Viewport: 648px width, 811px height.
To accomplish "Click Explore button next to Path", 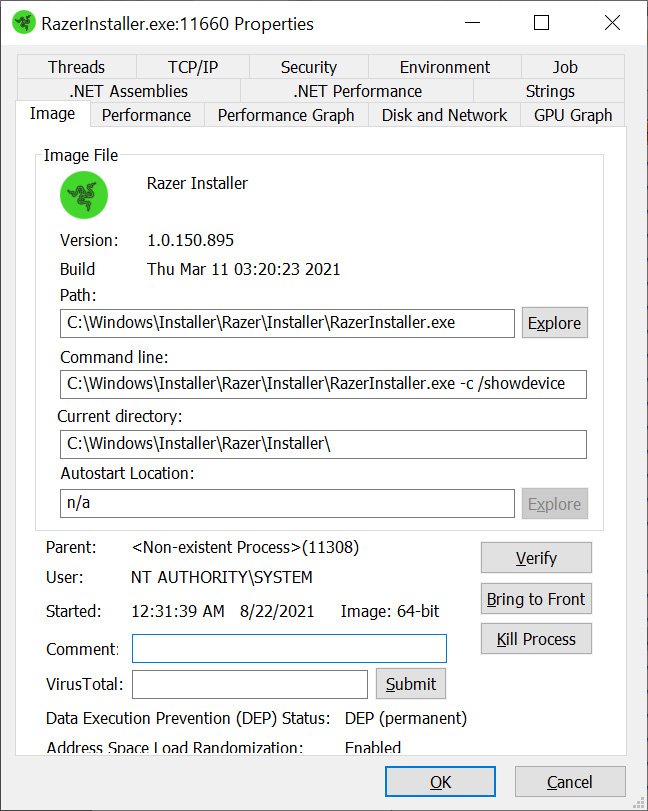I will tap(554, 323).
